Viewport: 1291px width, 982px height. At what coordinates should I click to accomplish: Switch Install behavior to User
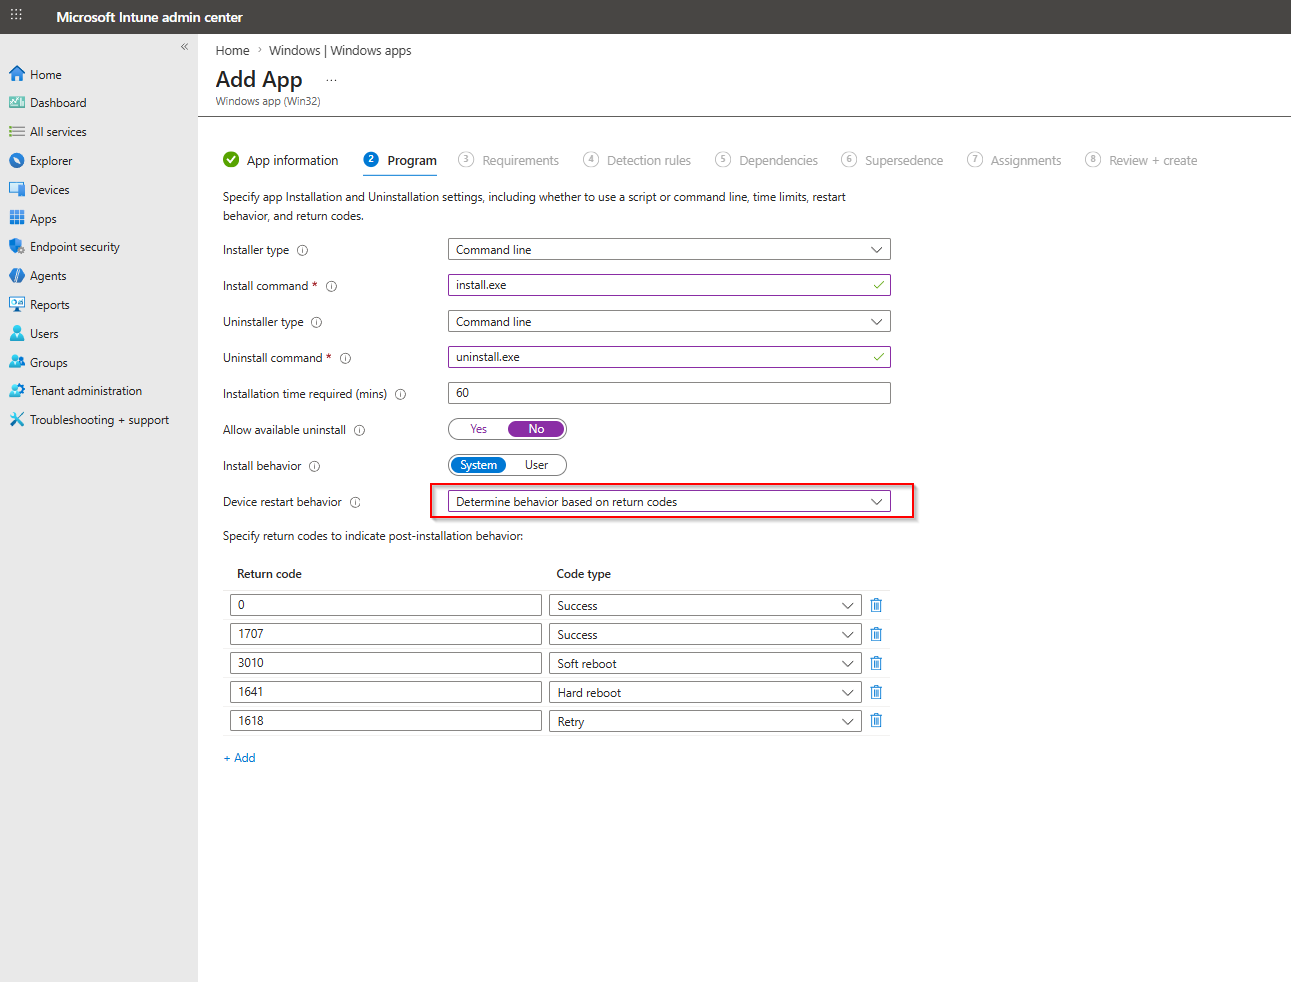point(536,465)
